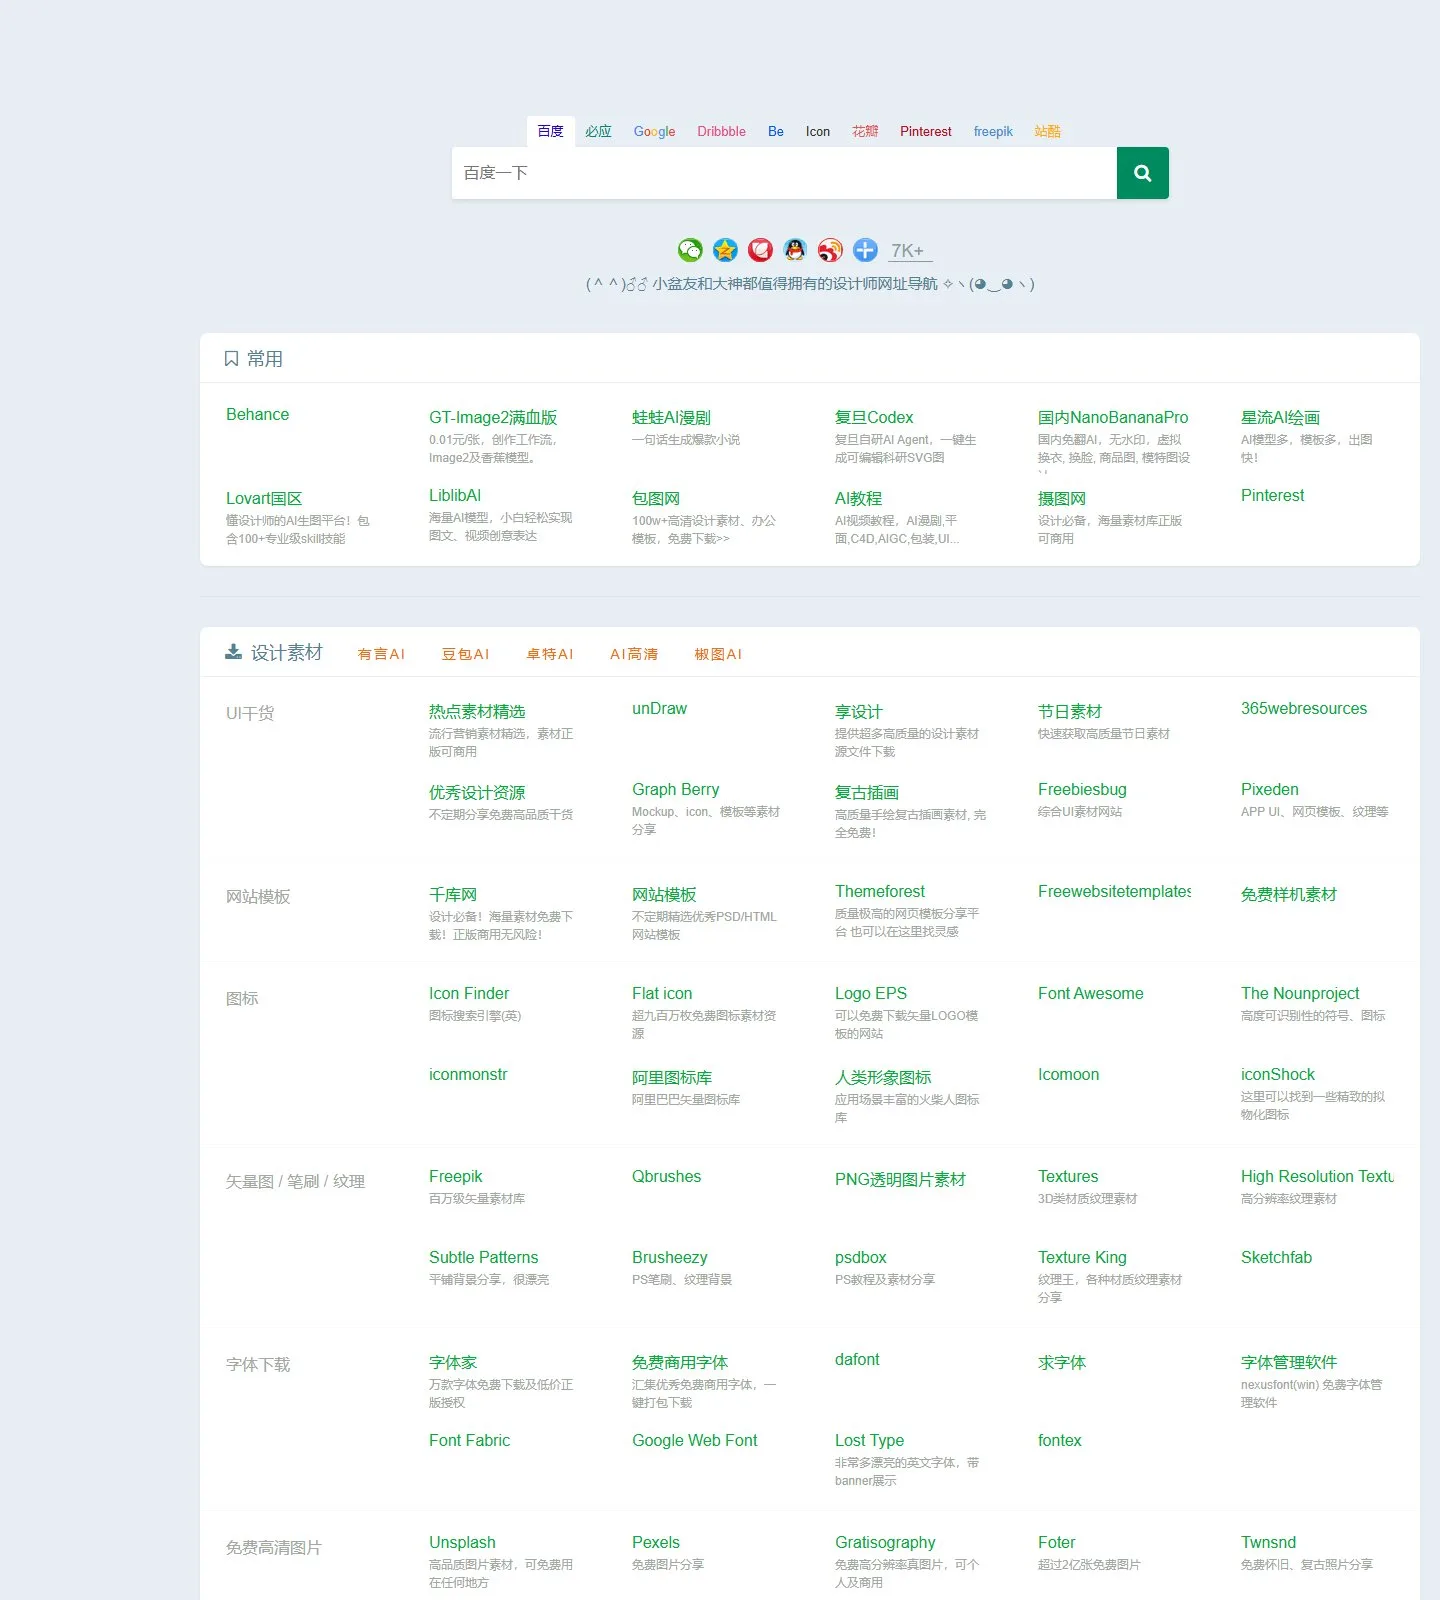Go to the dafont link
The image size is (1440, 1600).
point(857,1359)
